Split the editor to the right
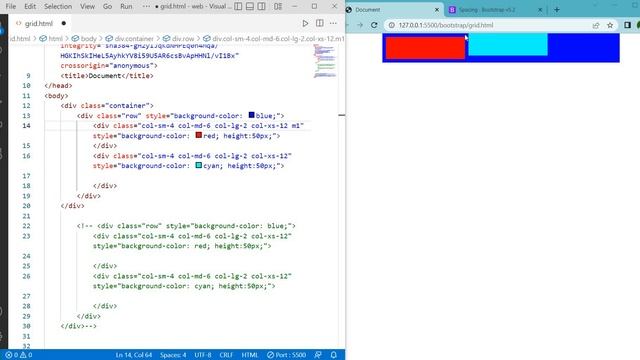Image resolution: width=640 pixels, height=360 pixels. tap(320, 23)
